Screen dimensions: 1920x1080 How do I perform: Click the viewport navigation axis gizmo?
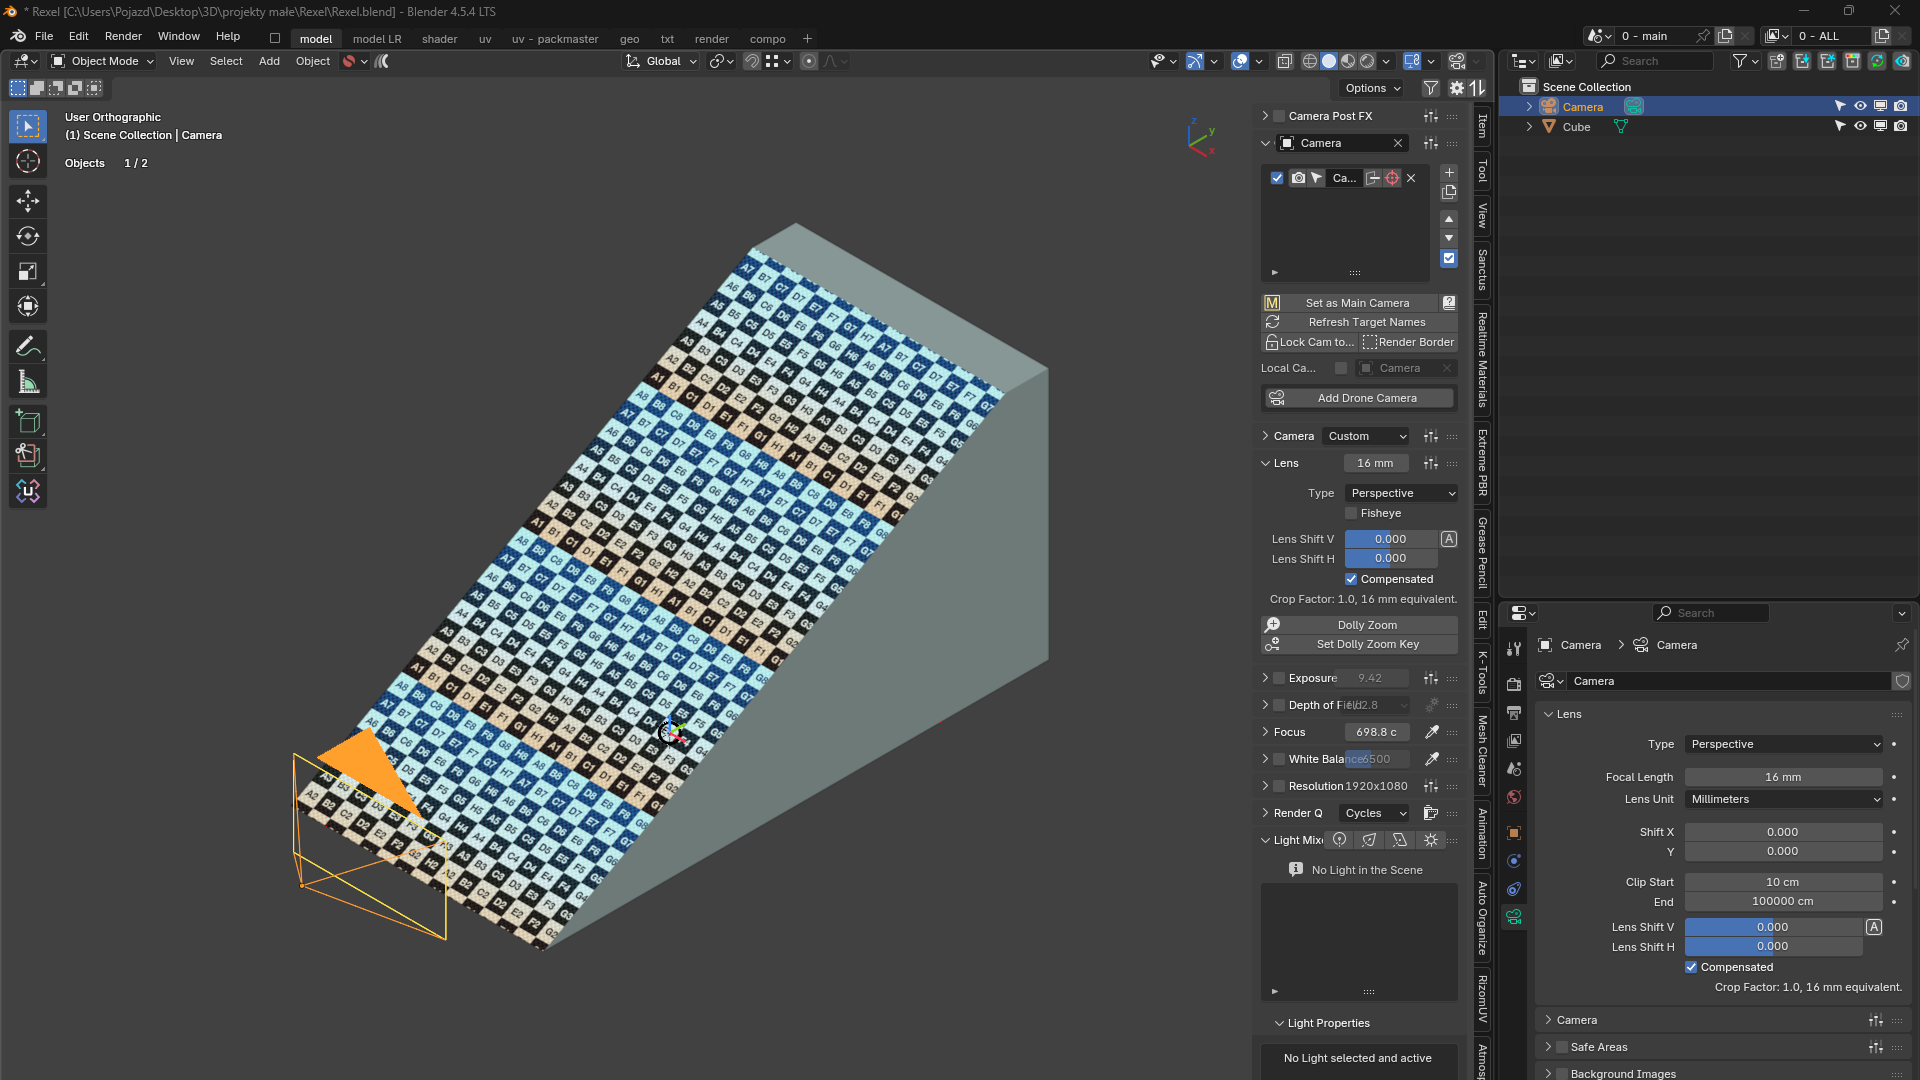tap(1200, 137)
